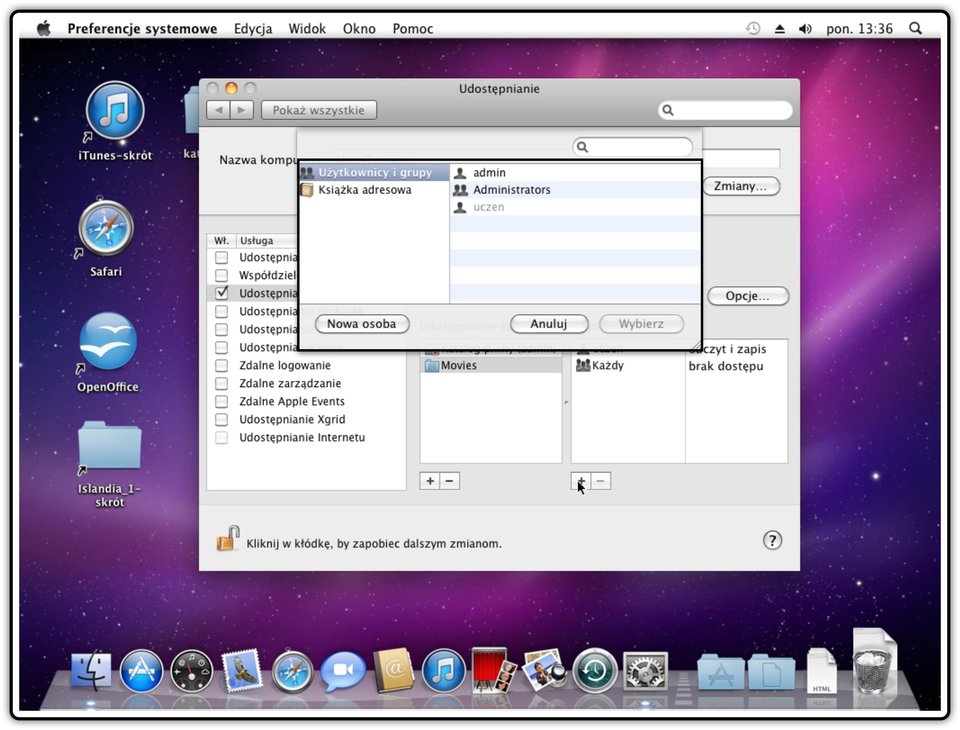
Task: Enable Zdalne zarządzanie checkbox
Action: [x=221, y=383]
